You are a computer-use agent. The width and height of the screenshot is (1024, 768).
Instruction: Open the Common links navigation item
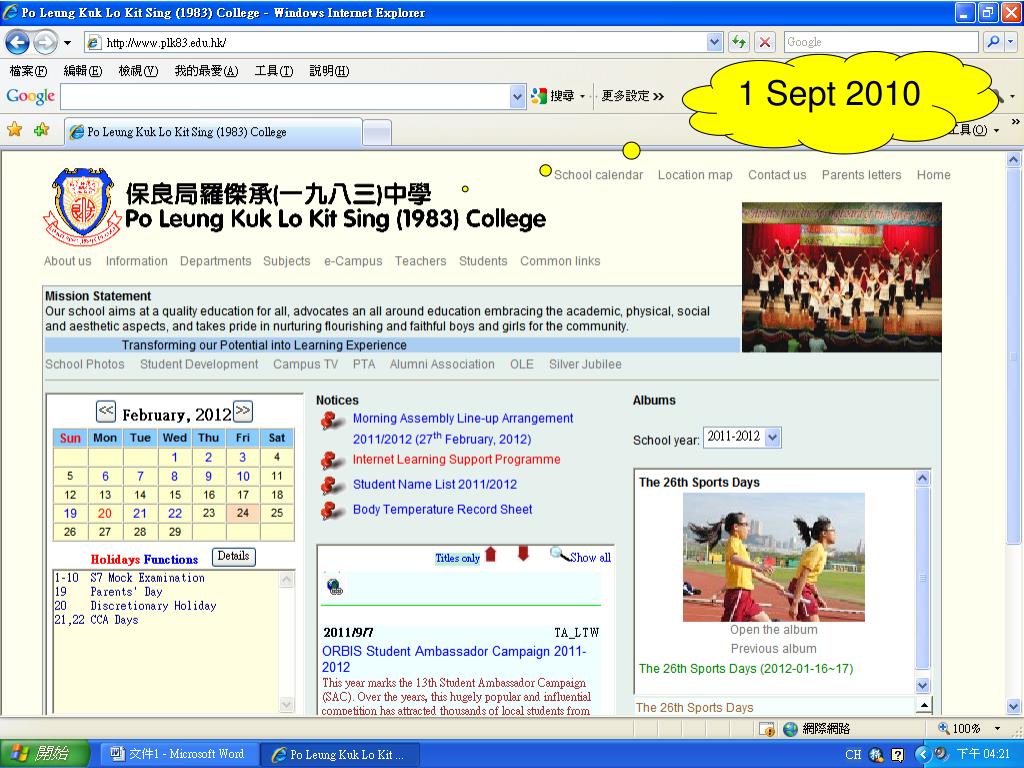(560, 261)
